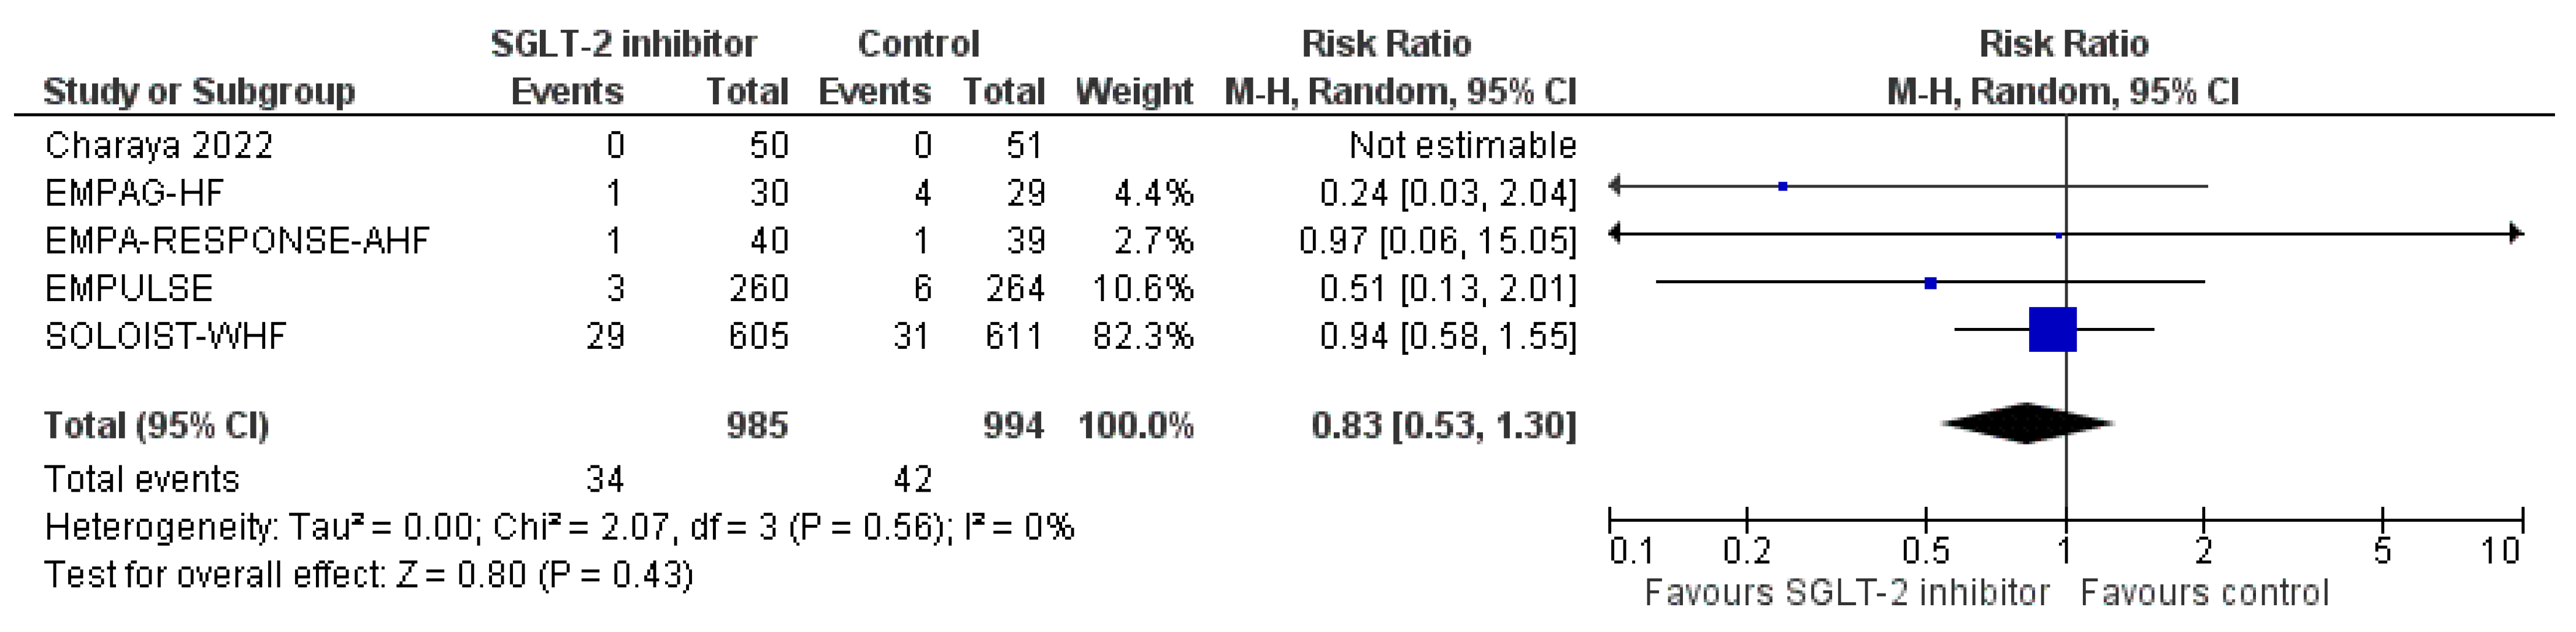Click the EMPAG-HF small blue point marker

pos(1782,187)
